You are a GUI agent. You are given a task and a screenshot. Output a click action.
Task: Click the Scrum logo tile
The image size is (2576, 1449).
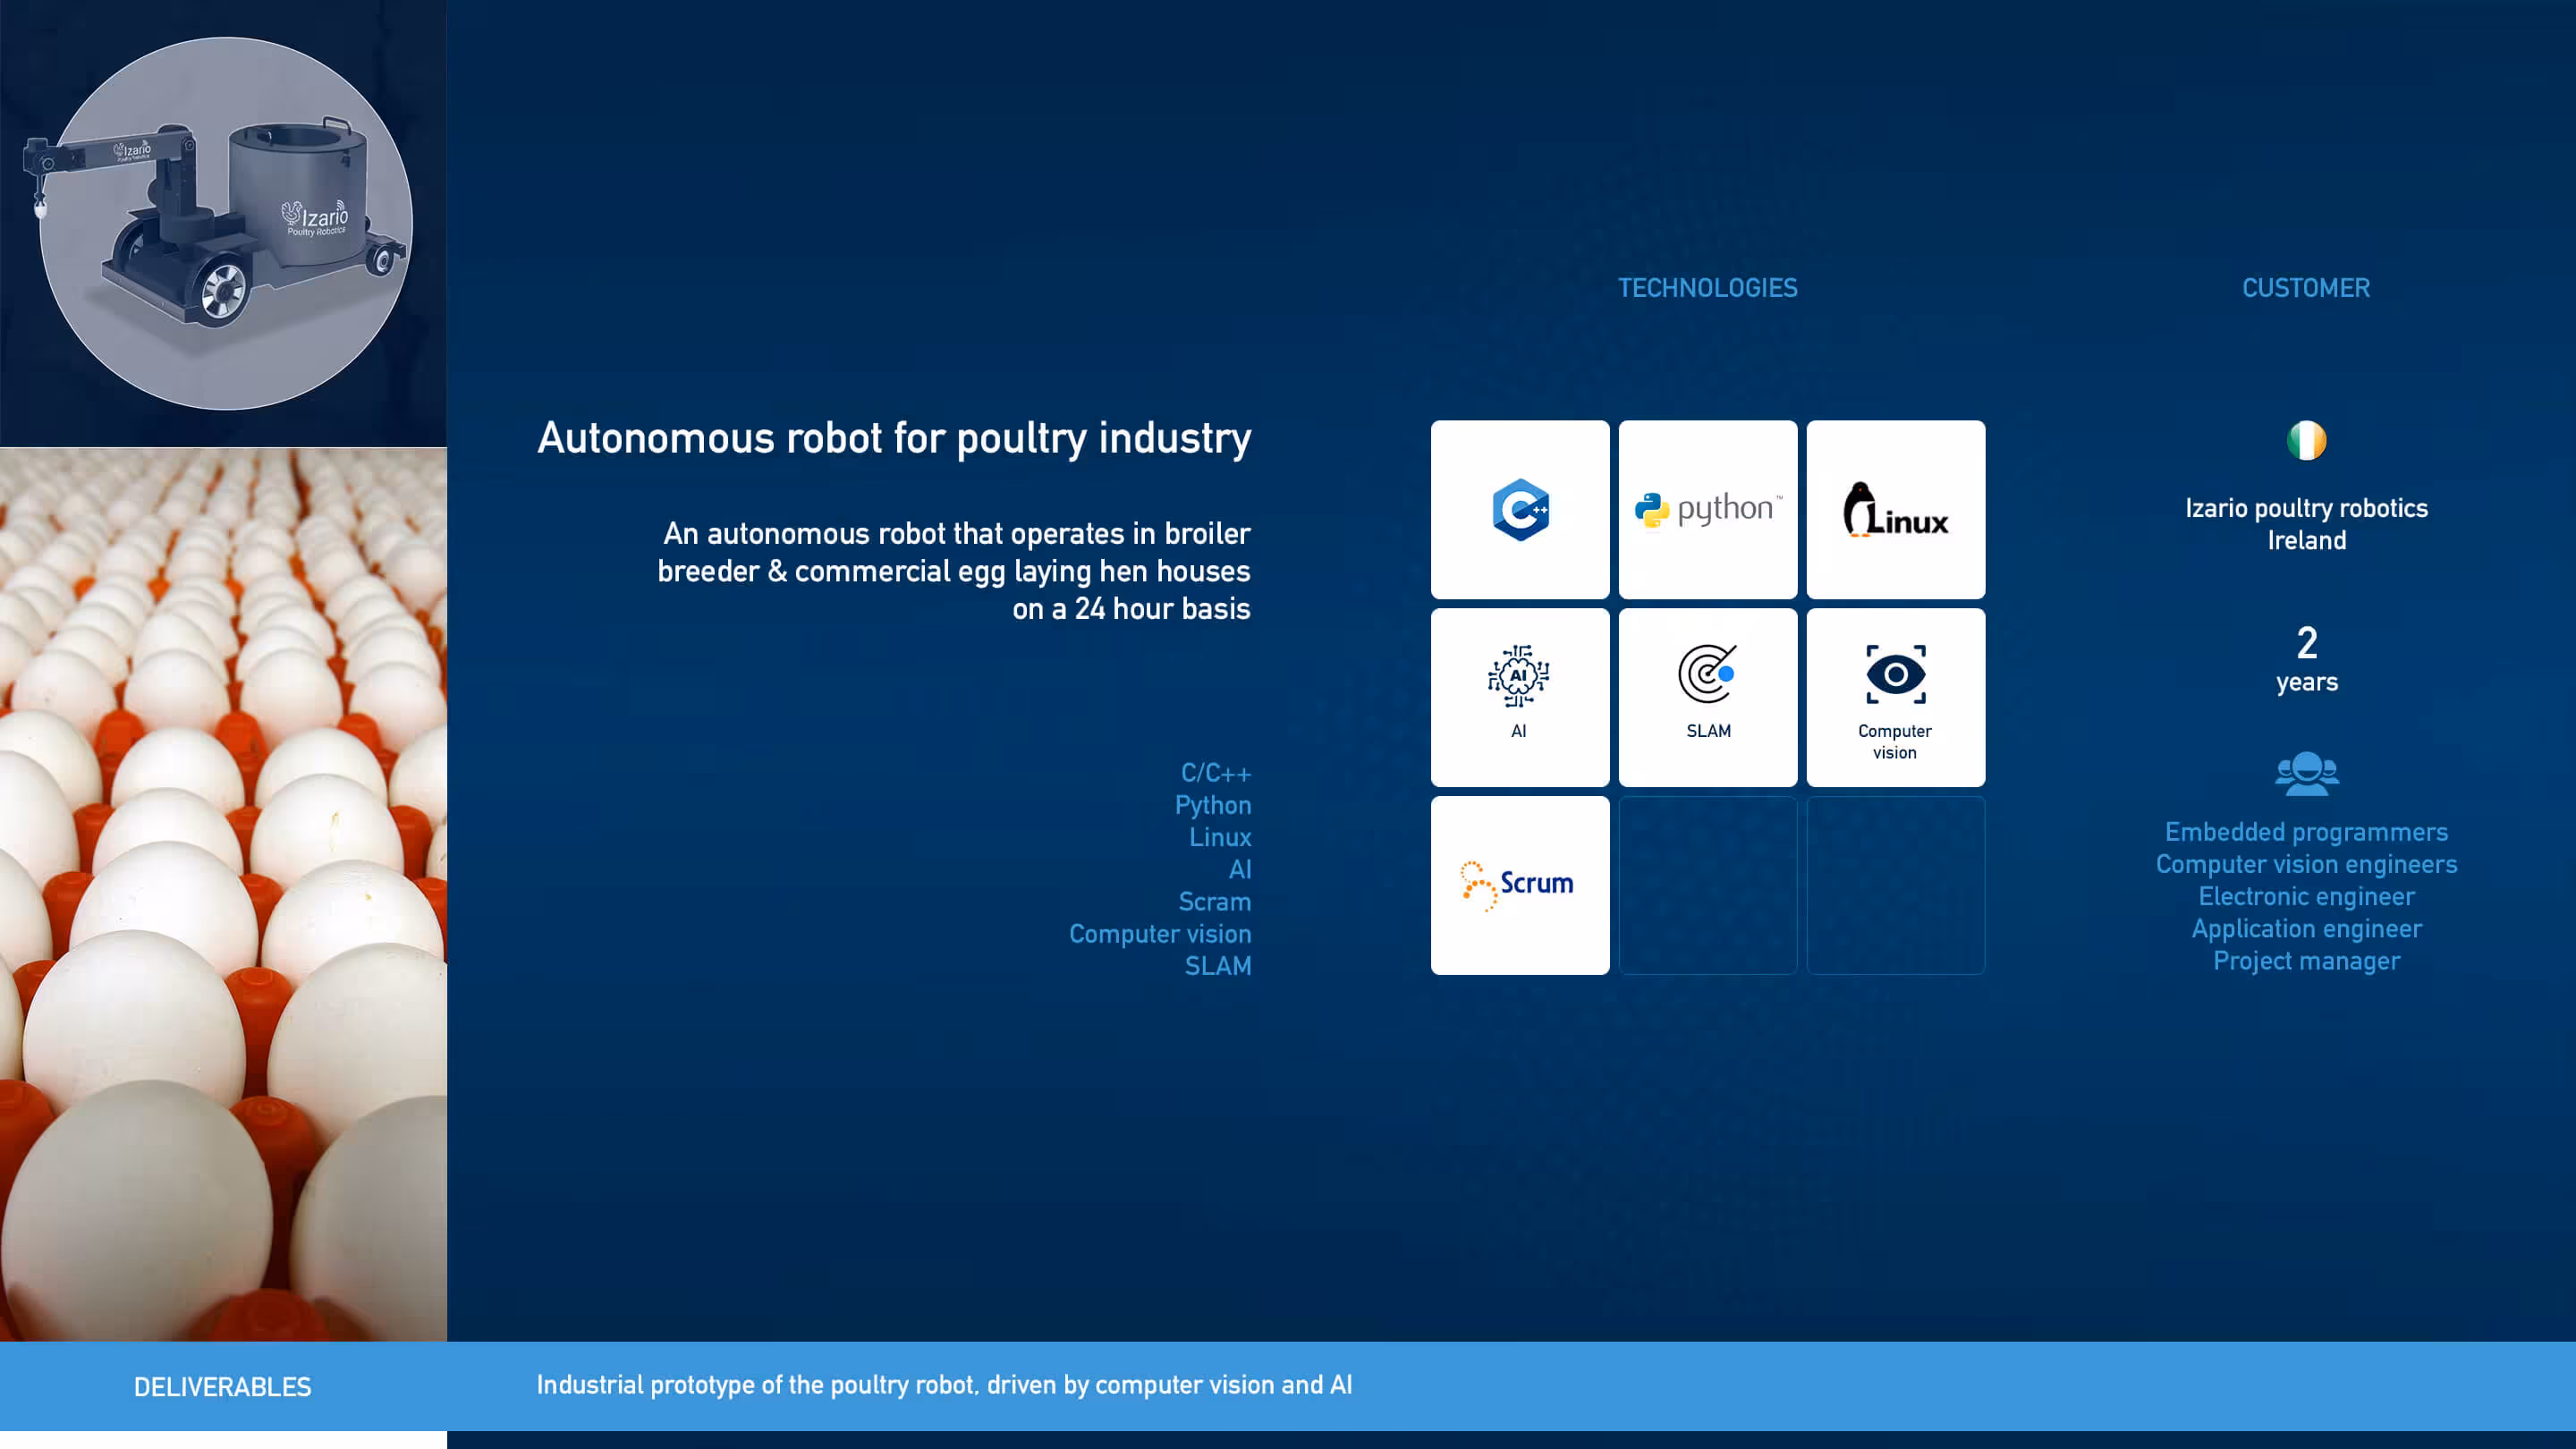point(1519,884)
